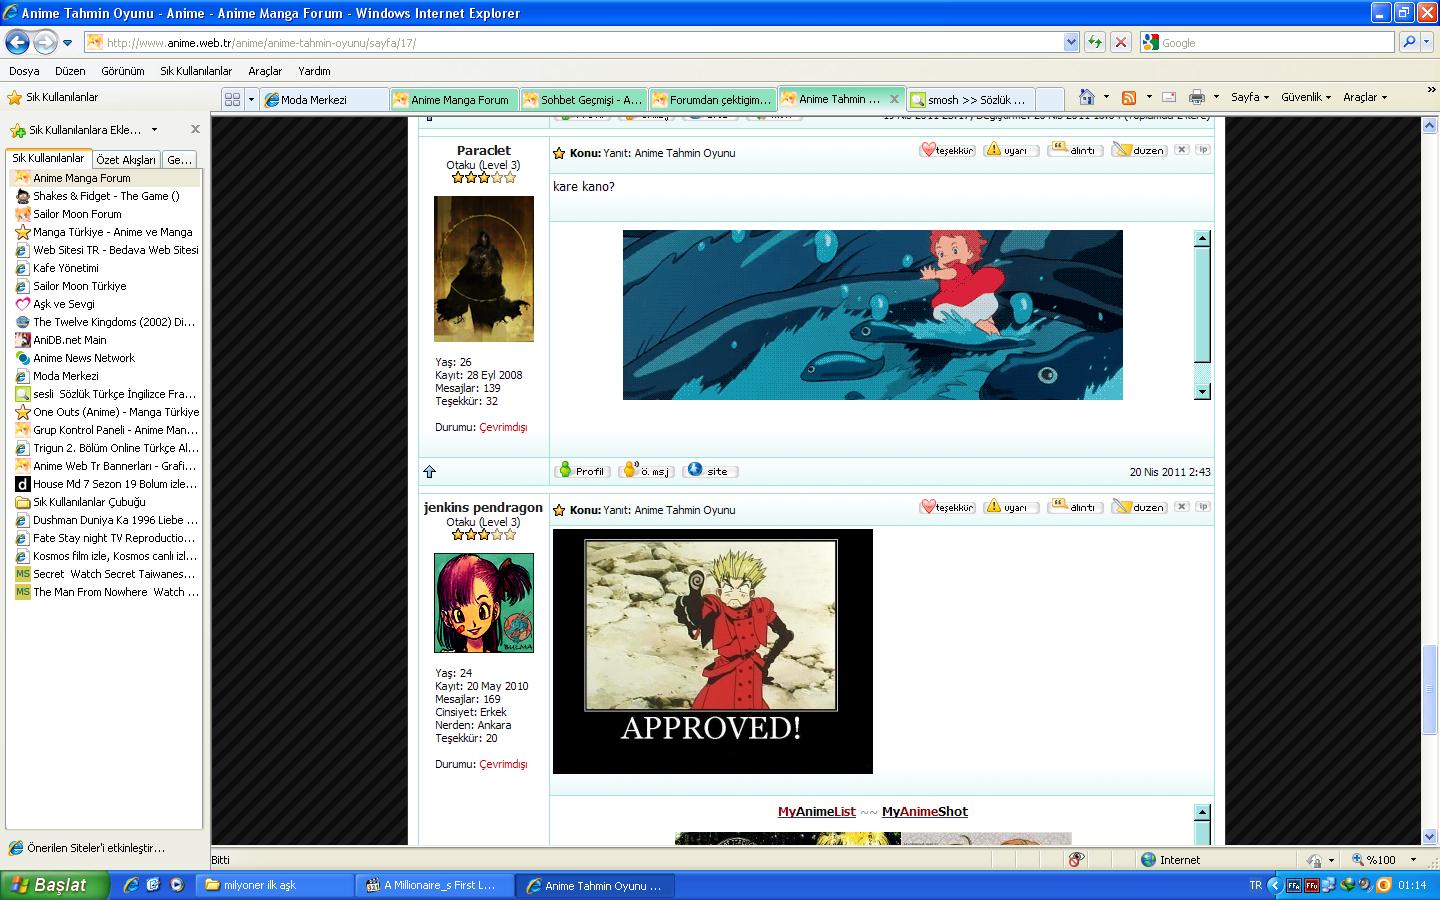Open Paraclet's username link
The width and height of the screenshot is (1440, 900).
pyautogui.click(x=483, y=150)
